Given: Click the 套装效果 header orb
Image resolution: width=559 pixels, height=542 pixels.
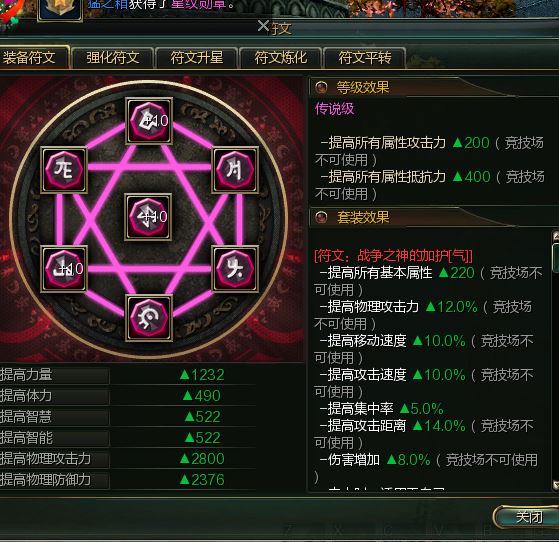Looking at the screenshot, I should click(x=321, y=216).
